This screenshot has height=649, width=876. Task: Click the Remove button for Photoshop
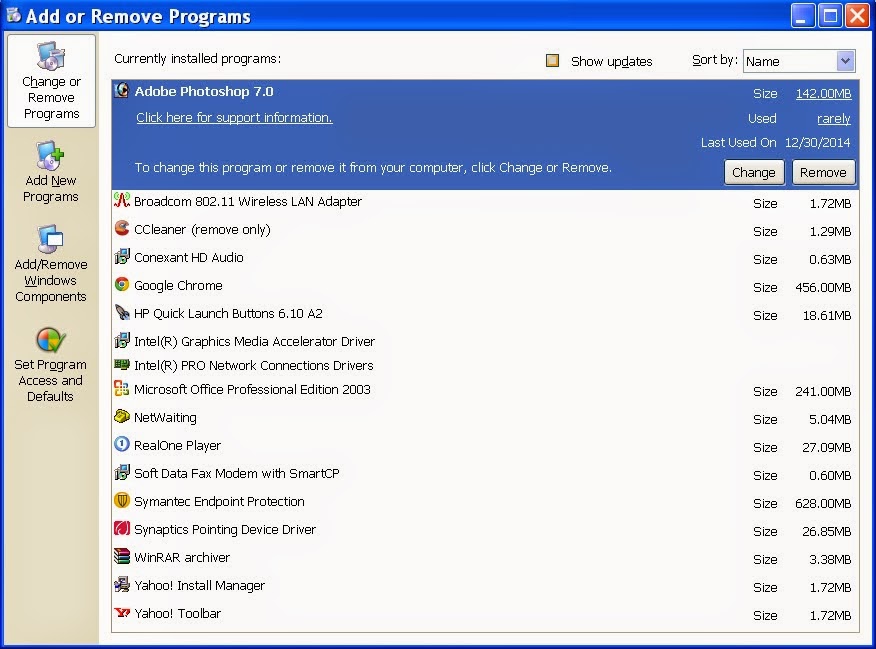pos(823,172)
